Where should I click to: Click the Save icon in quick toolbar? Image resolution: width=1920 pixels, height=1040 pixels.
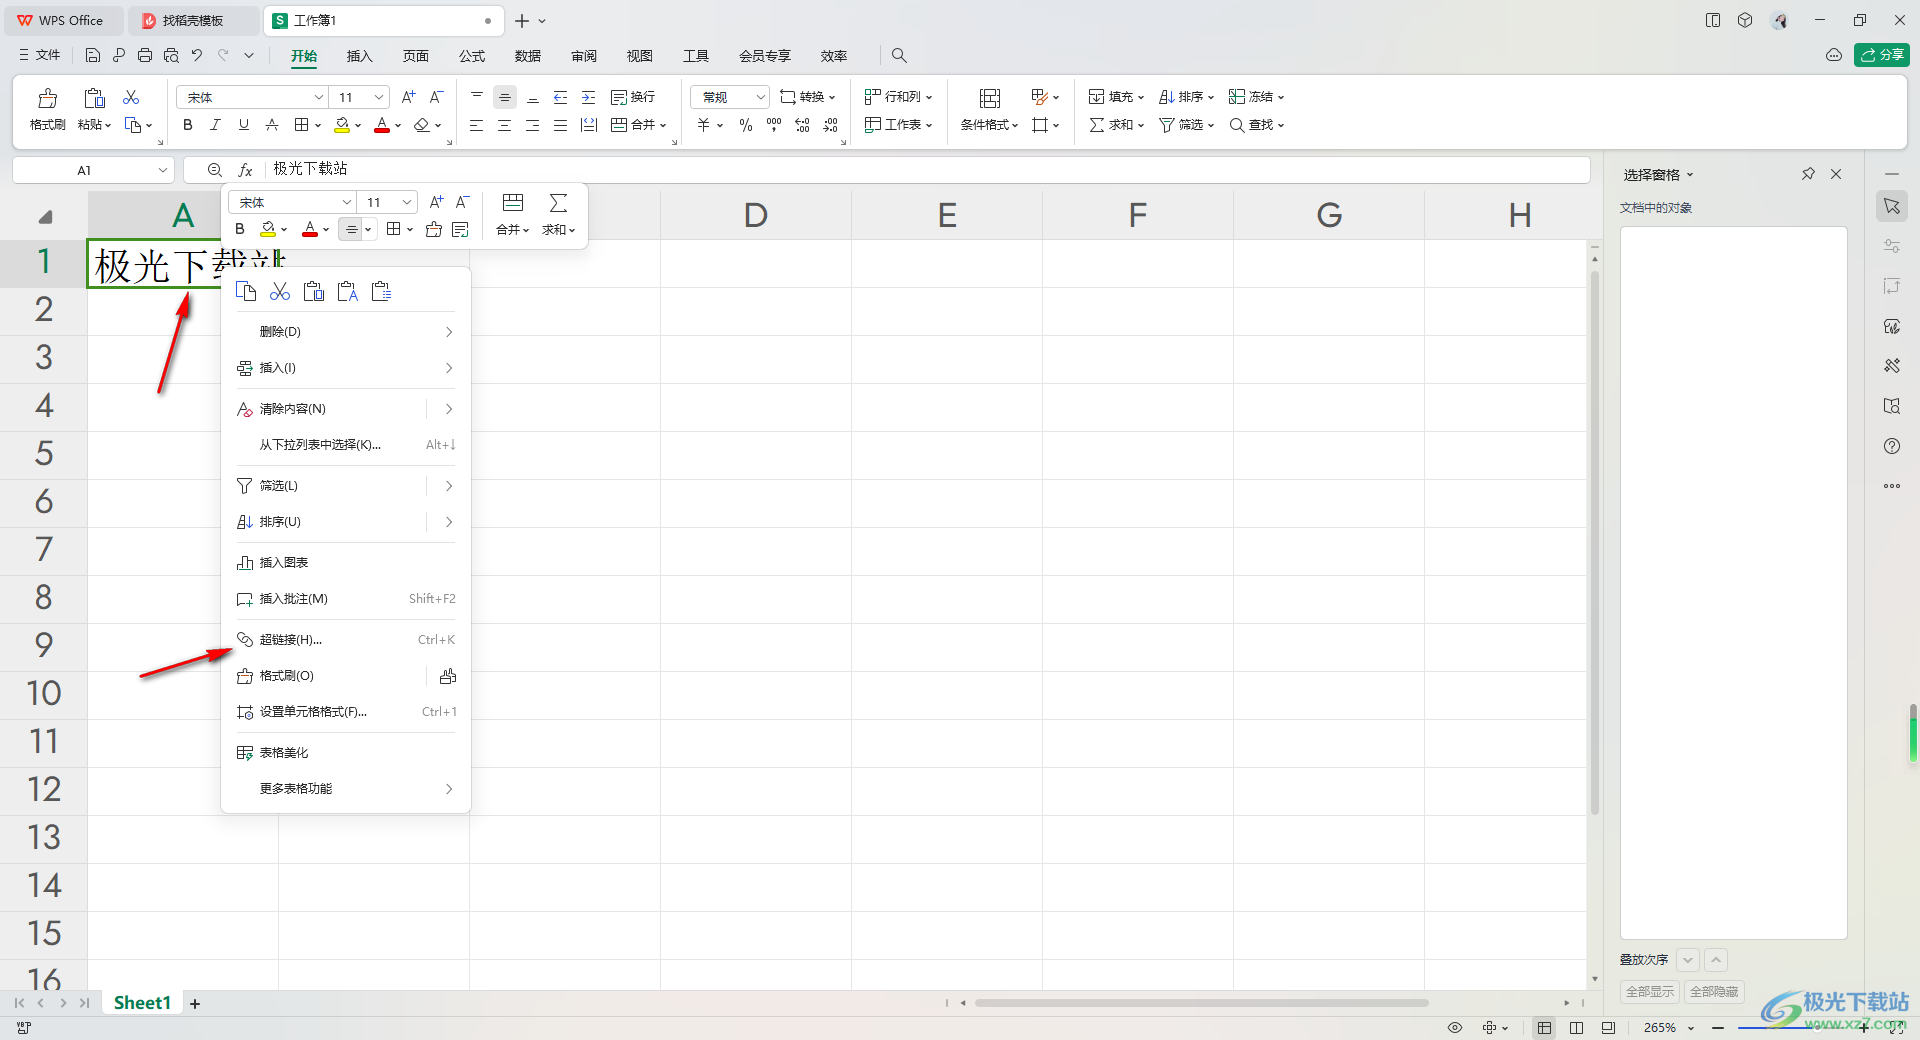(x=93, y=55)
